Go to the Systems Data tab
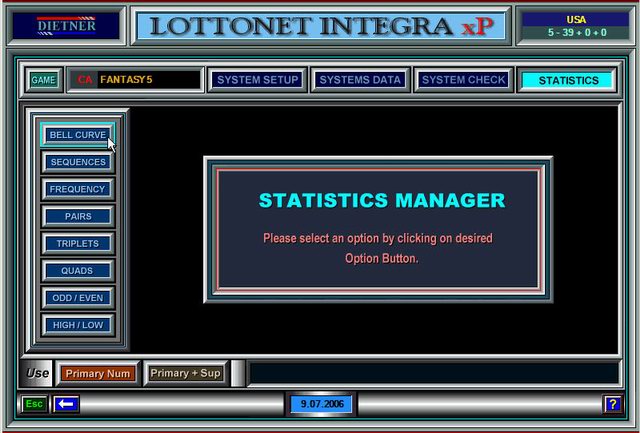This screenshot has height=433, width=640. point(360,80)
